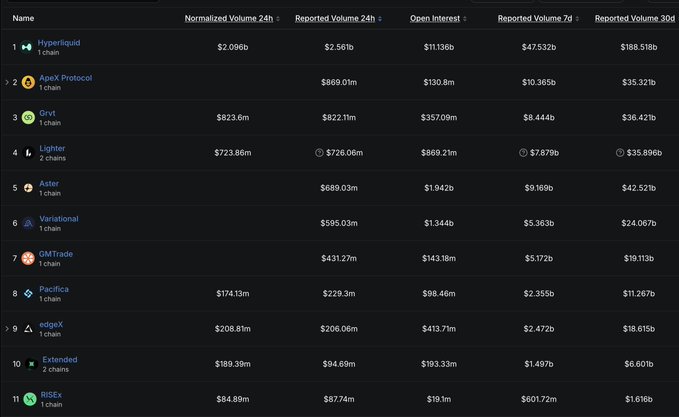Open the Aster protocol link

(x=49, y=184)
